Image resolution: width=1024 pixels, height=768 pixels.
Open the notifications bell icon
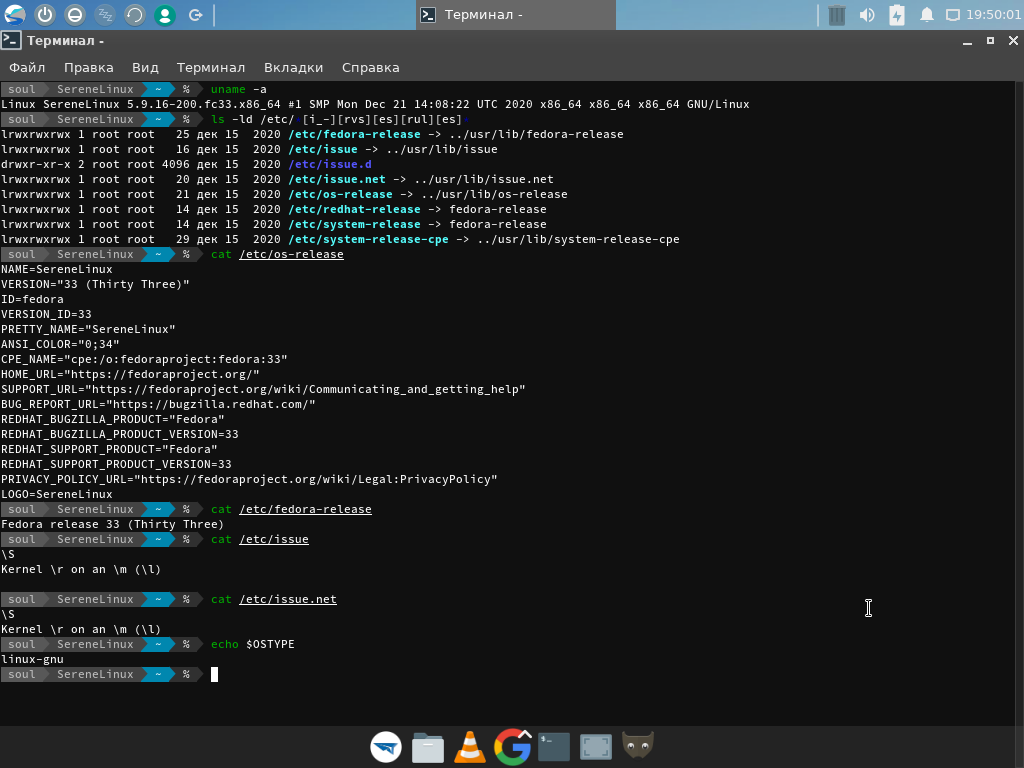click(927, 14)
